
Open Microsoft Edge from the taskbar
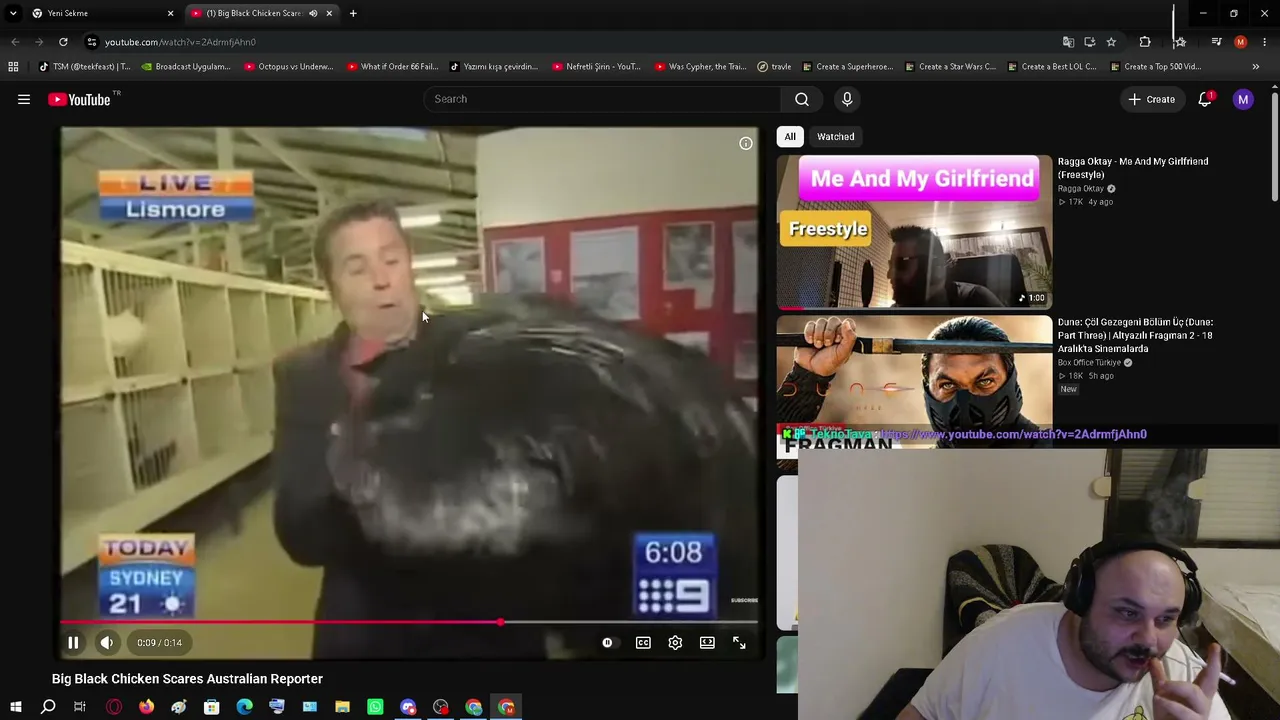coord(244,707)
